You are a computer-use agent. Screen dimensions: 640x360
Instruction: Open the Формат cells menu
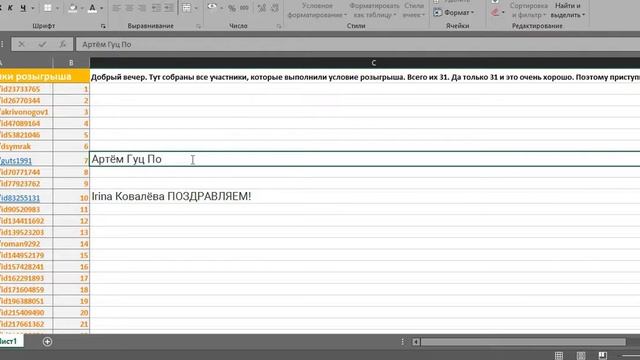tap(454, 13)
